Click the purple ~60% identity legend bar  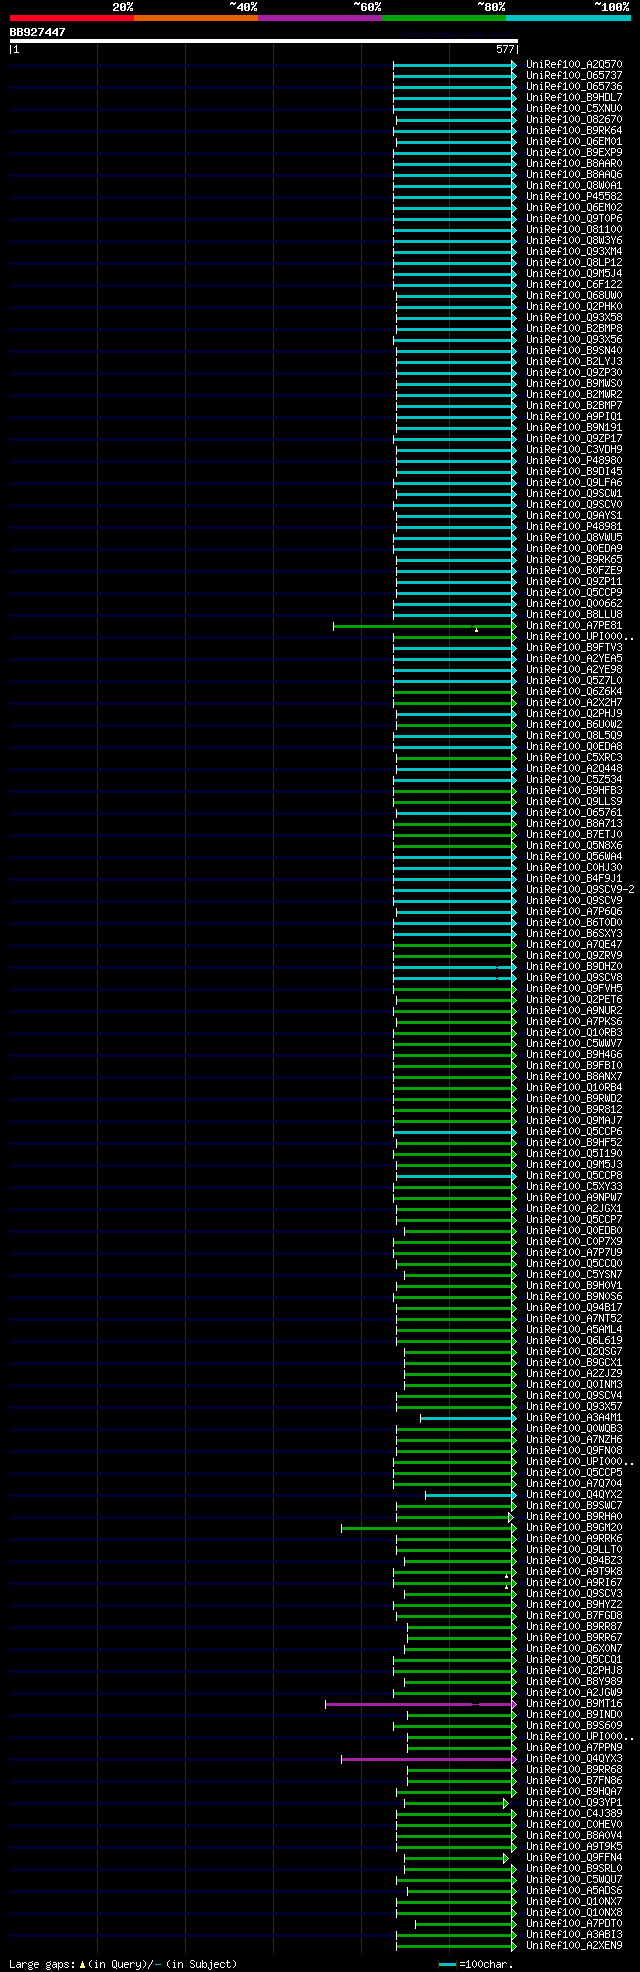319,18
